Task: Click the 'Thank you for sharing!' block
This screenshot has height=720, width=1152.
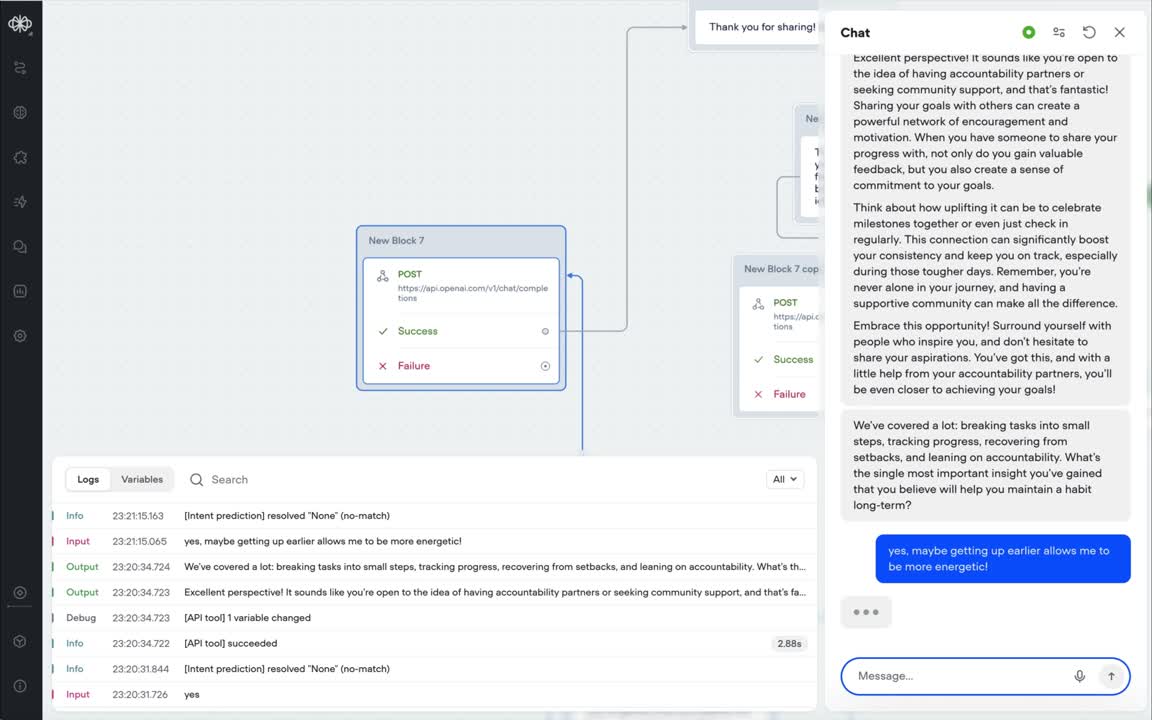Action: (x=757, y=27)
